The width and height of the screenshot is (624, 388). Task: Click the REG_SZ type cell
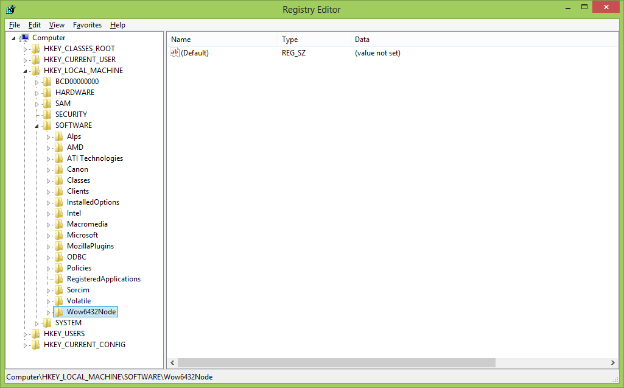(294, 53)
